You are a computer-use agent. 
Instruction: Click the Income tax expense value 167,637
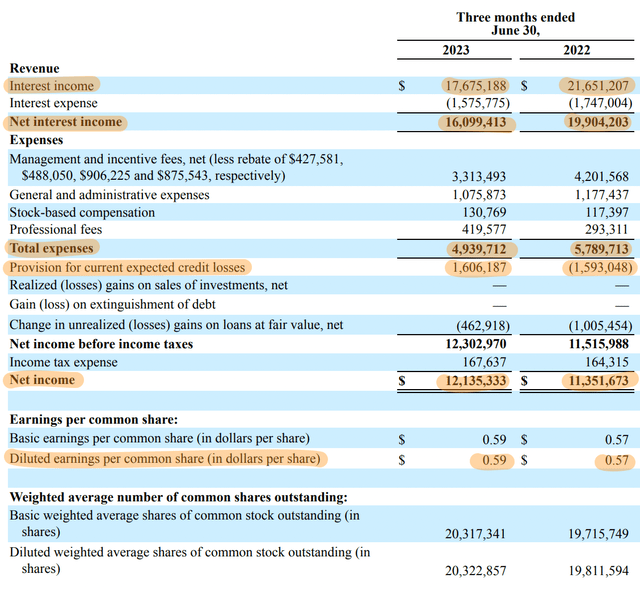coord(484,362)
